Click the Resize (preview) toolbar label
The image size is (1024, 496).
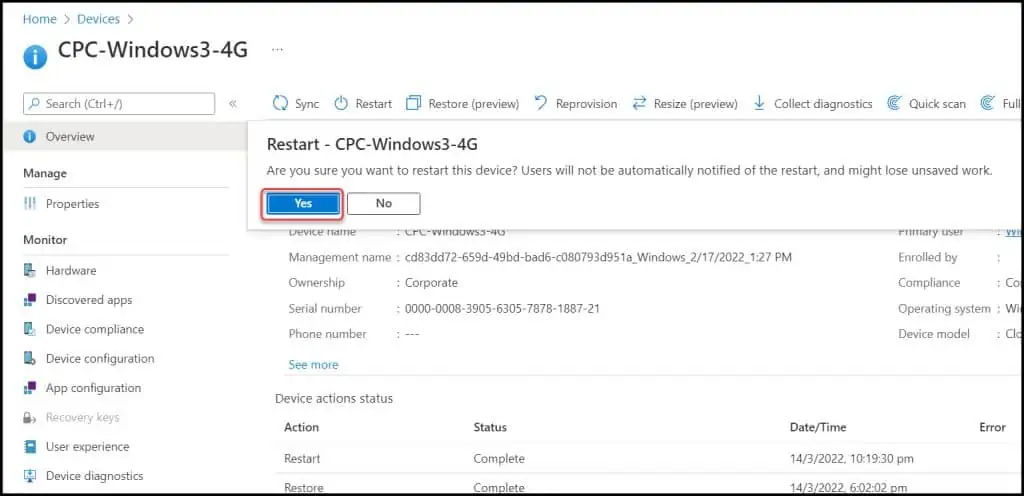[x=696, y=104]
